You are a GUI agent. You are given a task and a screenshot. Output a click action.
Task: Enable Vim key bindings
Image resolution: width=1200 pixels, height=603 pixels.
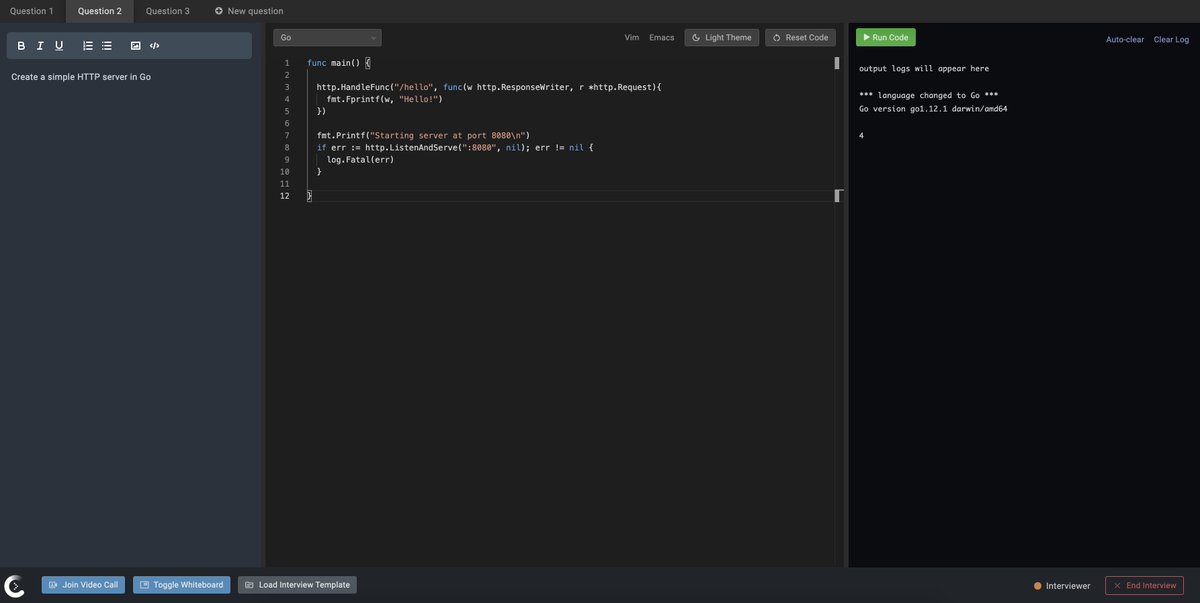[x=632, y=38]
